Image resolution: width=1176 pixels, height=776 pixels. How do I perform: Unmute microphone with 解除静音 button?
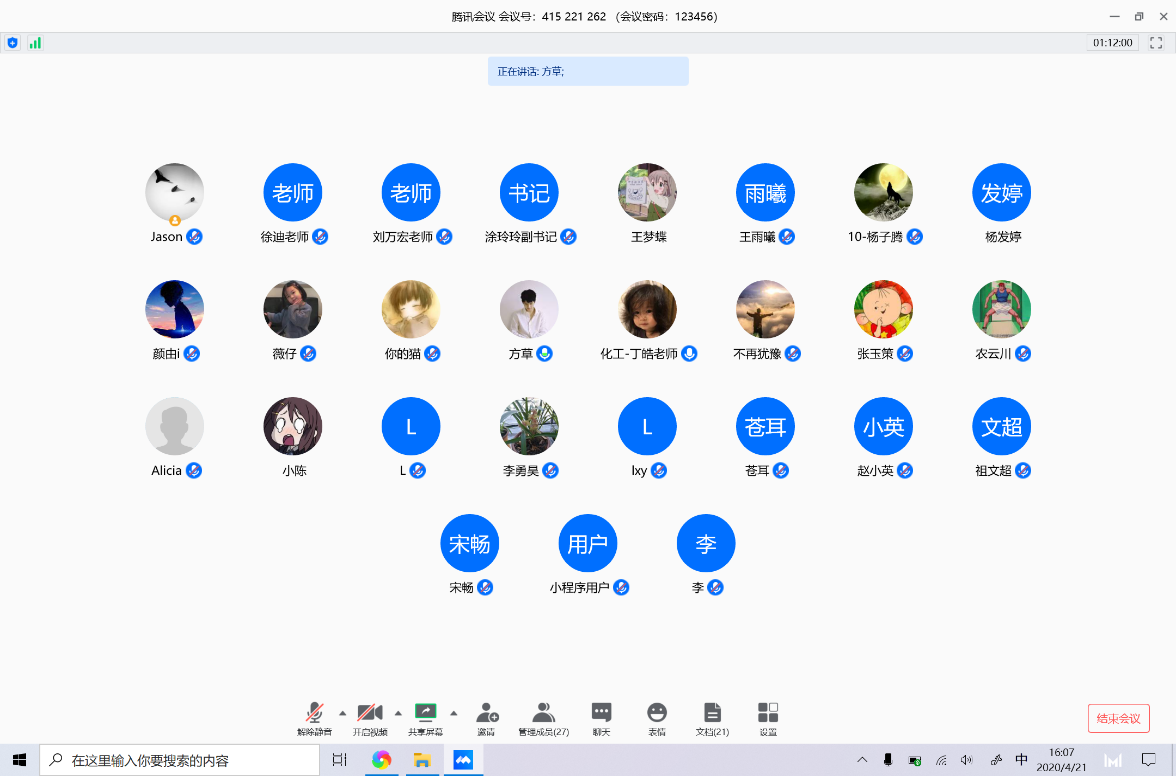coord(314,714)
